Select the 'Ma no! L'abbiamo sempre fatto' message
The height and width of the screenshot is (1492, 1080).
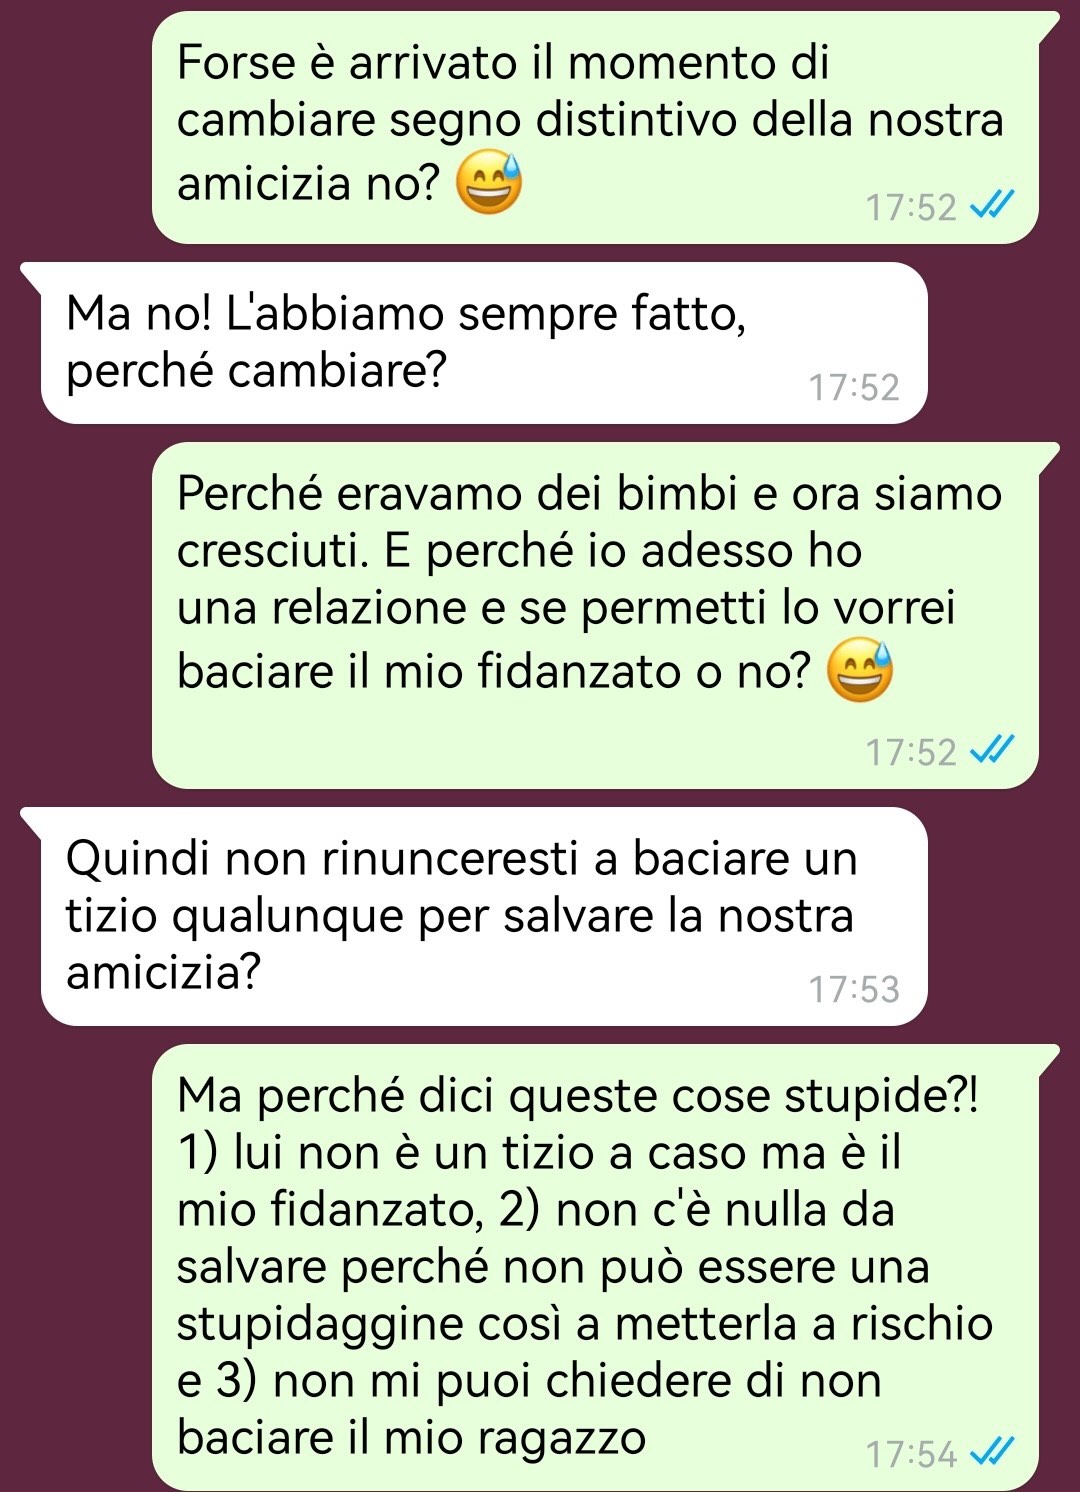(x=484, y=343)
